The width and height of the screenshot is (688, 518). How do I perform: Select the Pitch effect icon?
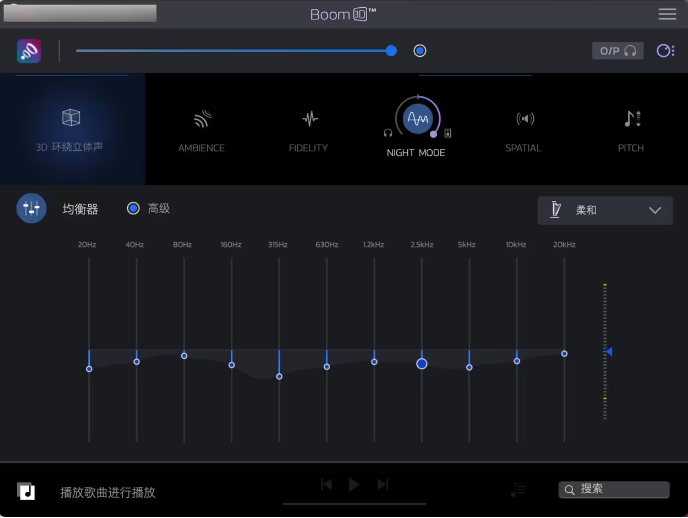(631, 119)
